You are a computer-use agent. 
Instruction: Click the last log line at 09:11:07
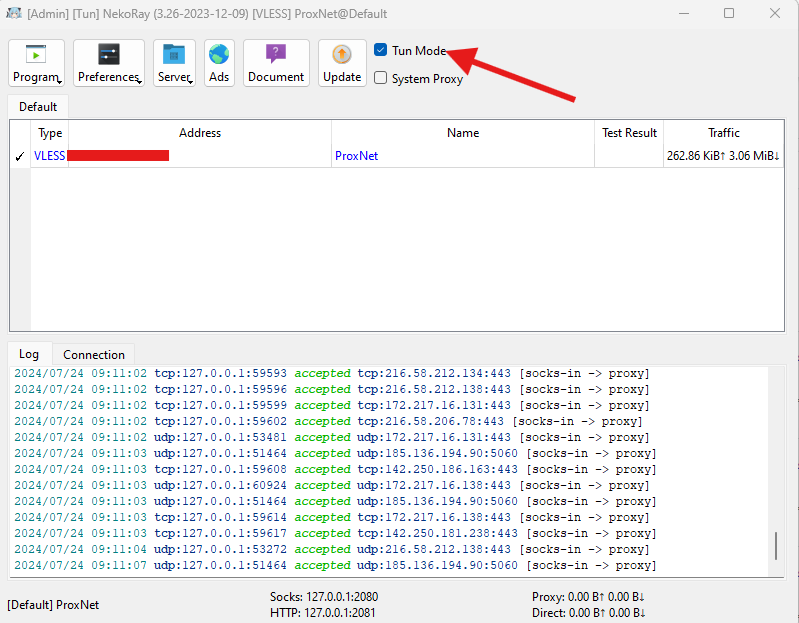[335, 565]
